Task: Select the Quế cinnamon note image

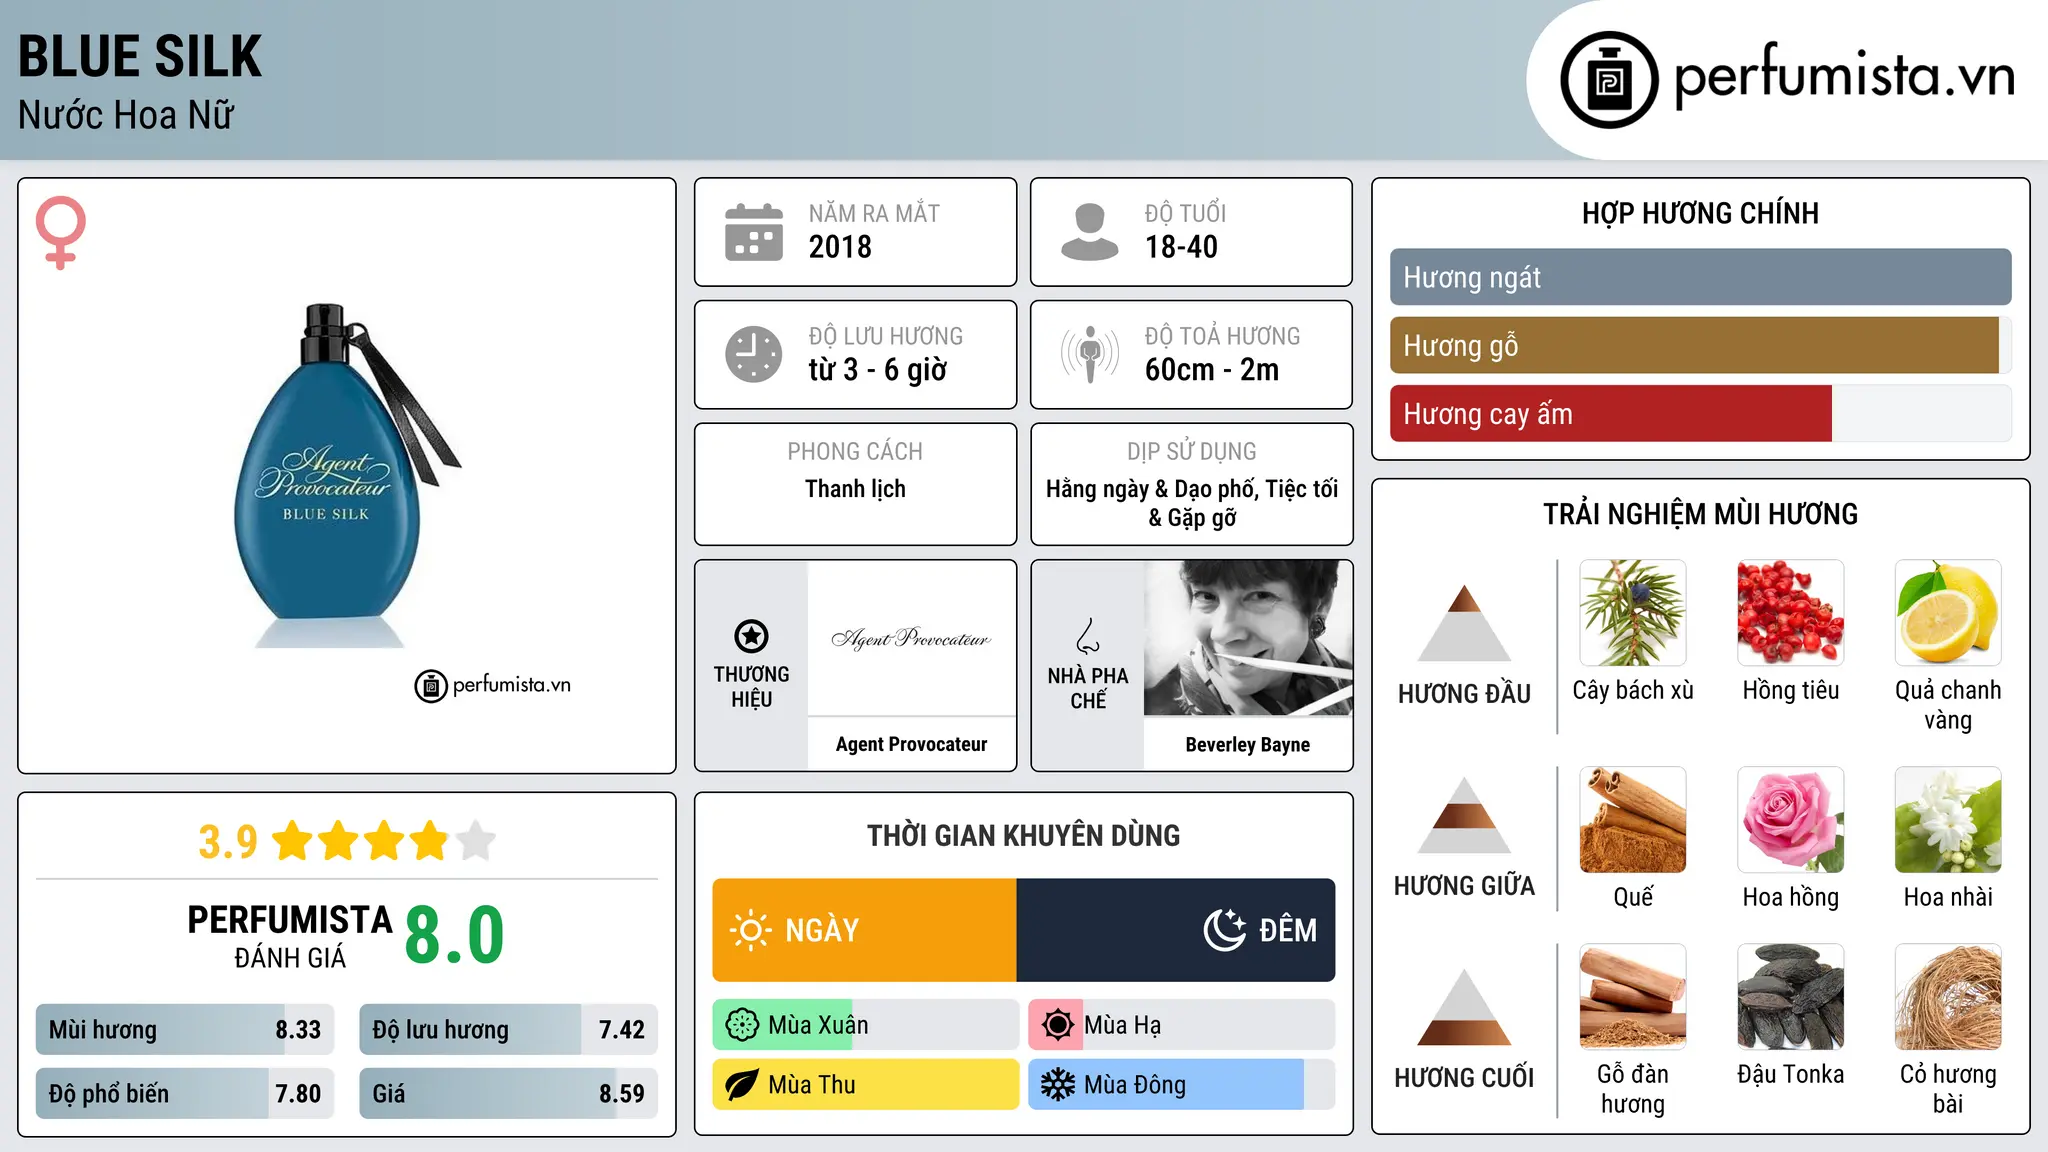Action: click(x=1632, y=820)
